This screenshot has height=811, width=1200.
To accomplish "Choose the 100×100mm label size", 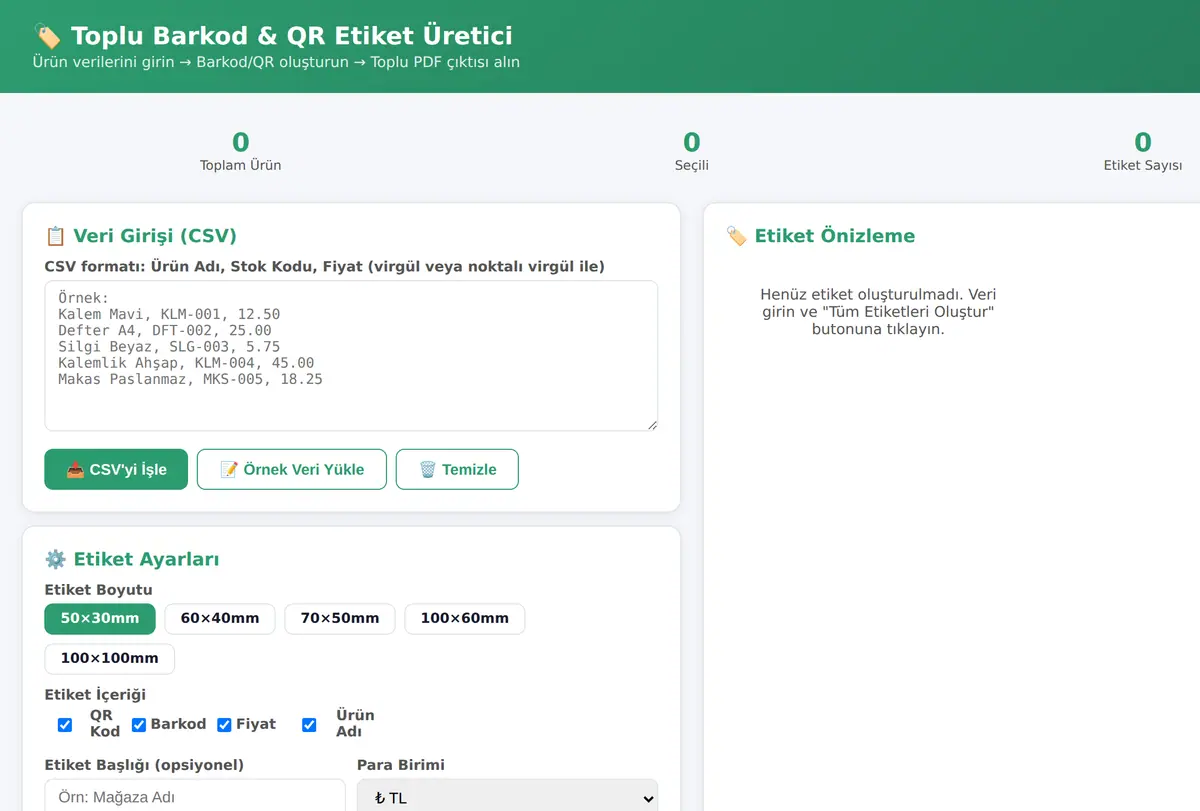I will click(110, 658).
